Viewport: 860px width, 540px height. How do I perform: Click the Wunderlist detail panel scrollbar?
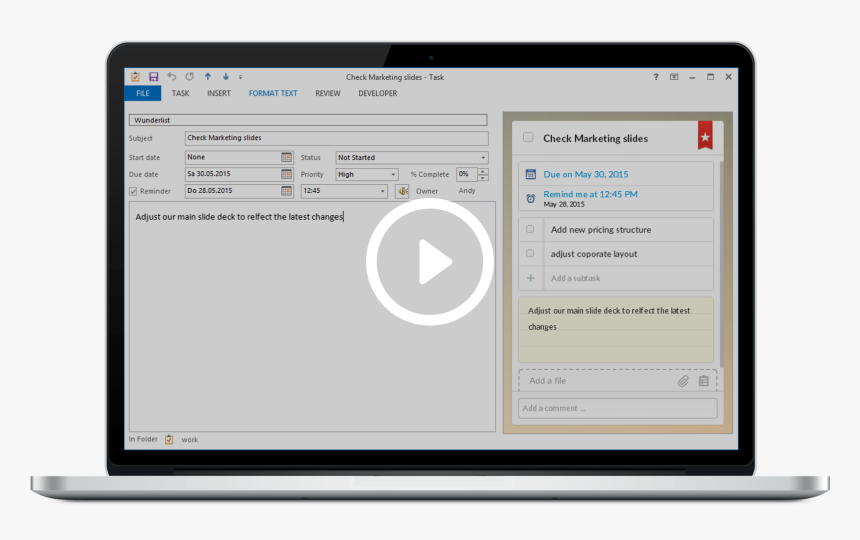721,264
